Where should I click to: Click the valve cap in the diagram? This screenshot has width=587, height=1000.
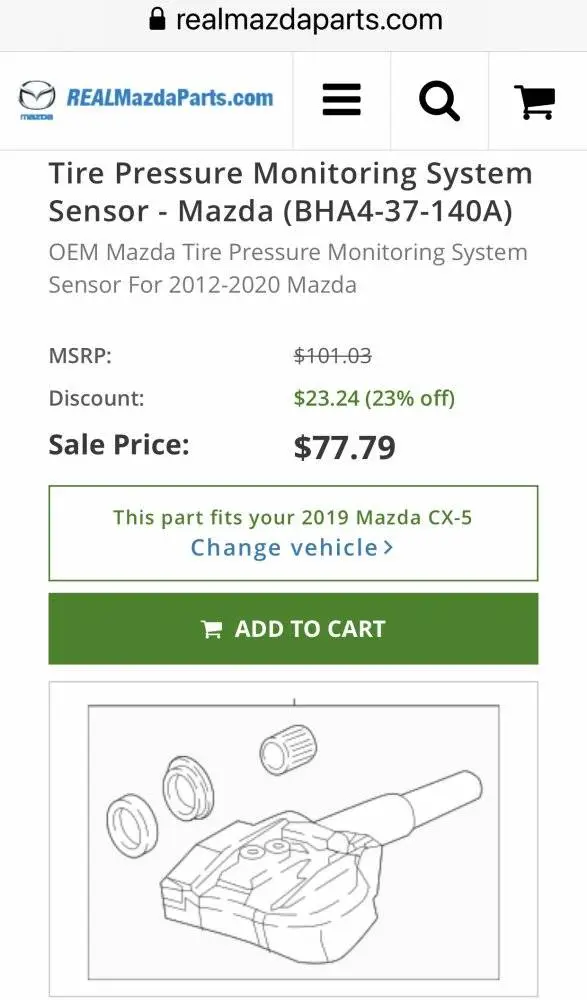[288, 749]
